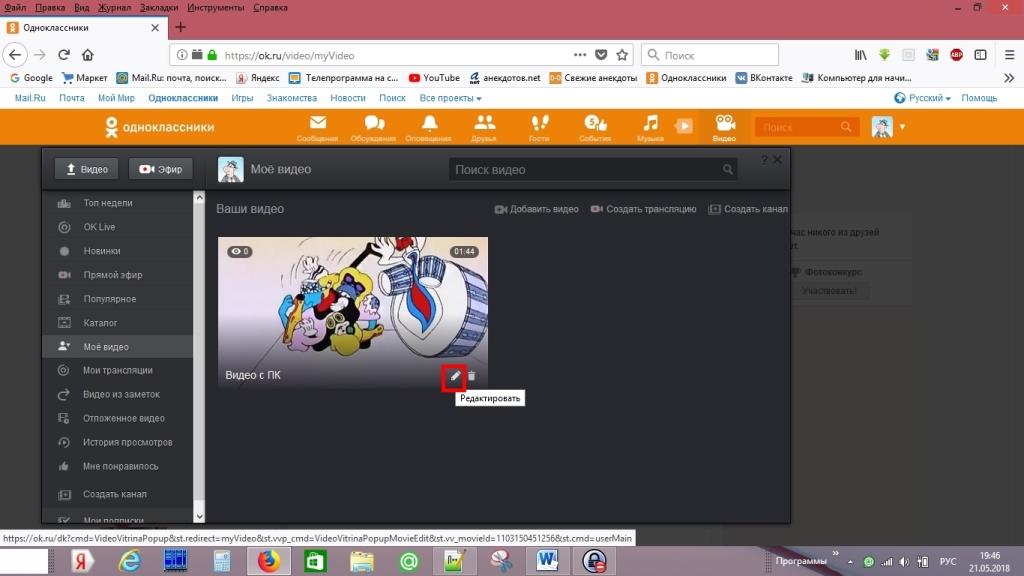Open the Видео с ПК video thumbnail
This screenshot has width=1024, height=576.
coord(353,312)
